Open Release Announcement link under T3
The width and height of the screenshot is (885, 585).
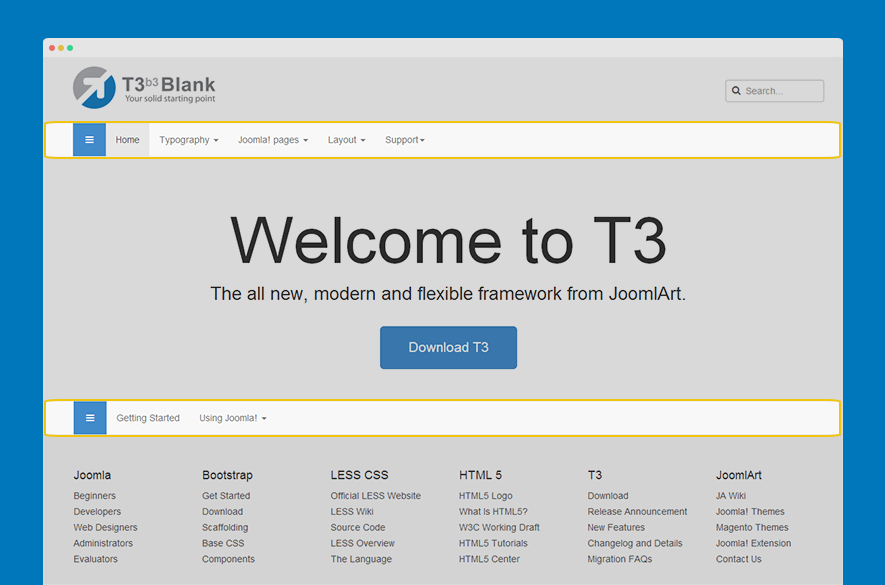[x=637, y=512]
